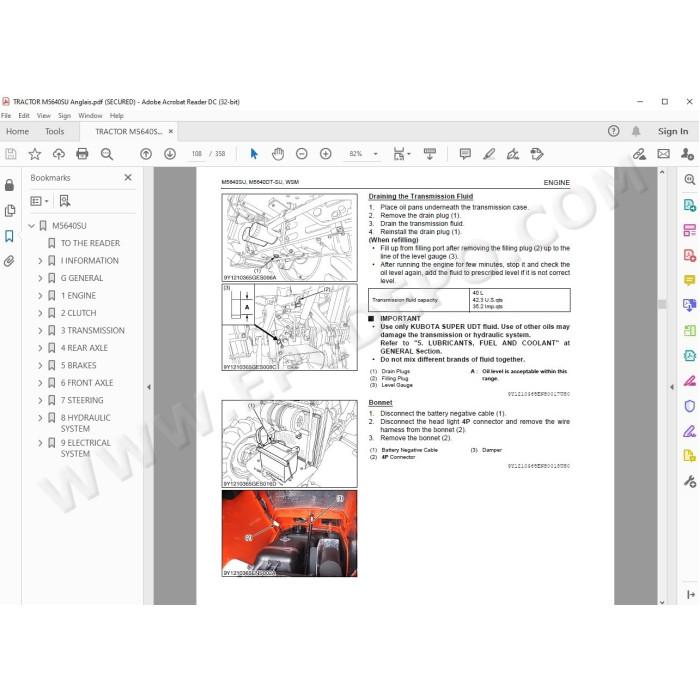The width and height of the screenshot is (700, 700).
Task: Collapse the right tools pane arrow
Action: 672,387
